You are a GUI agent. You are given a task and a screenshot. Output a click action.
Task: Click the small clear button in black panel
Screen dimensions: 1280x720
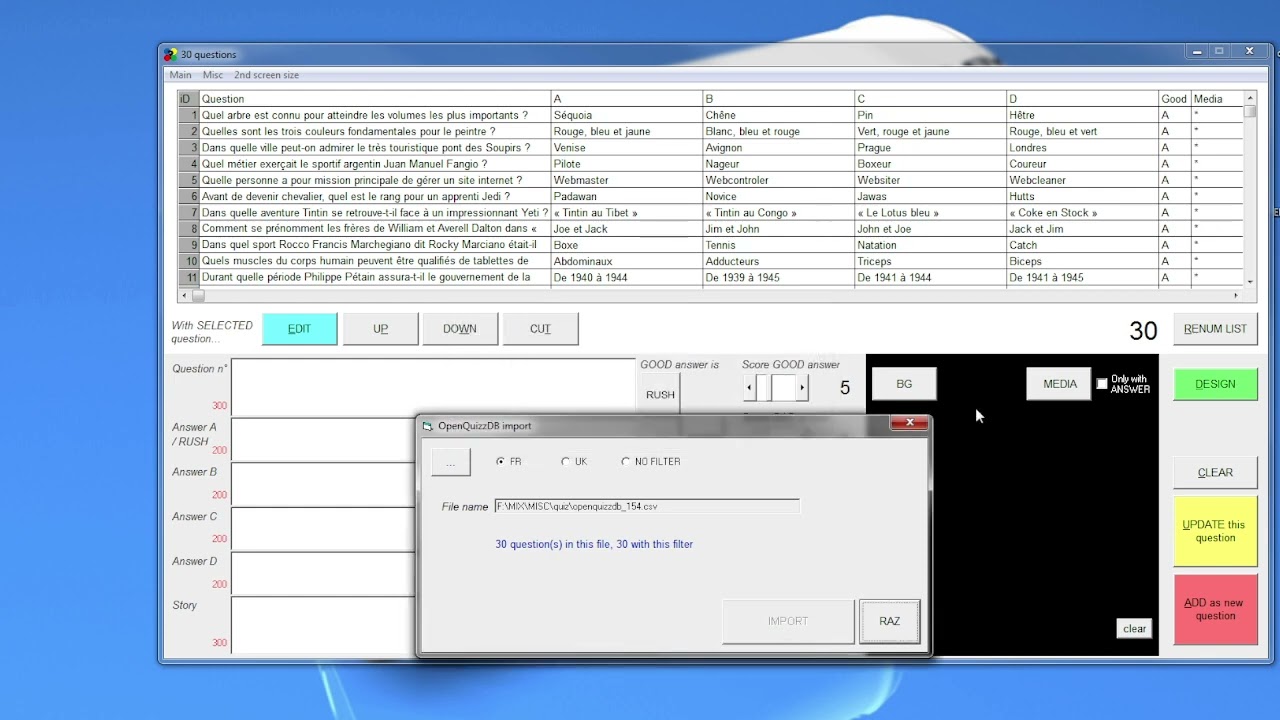pyautogui.click(x=1134, y=629)
